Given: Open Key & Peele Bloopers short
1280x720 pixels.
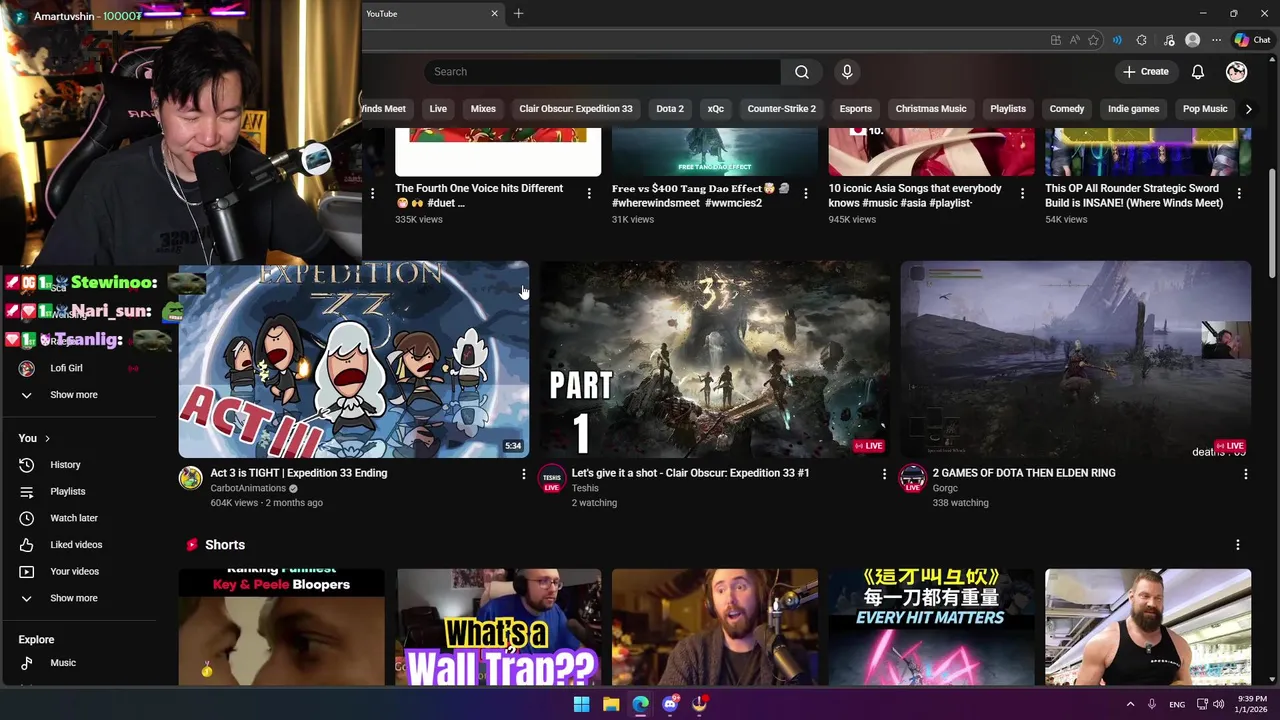Looking at the screenshot, I should (x=281, y=628).
